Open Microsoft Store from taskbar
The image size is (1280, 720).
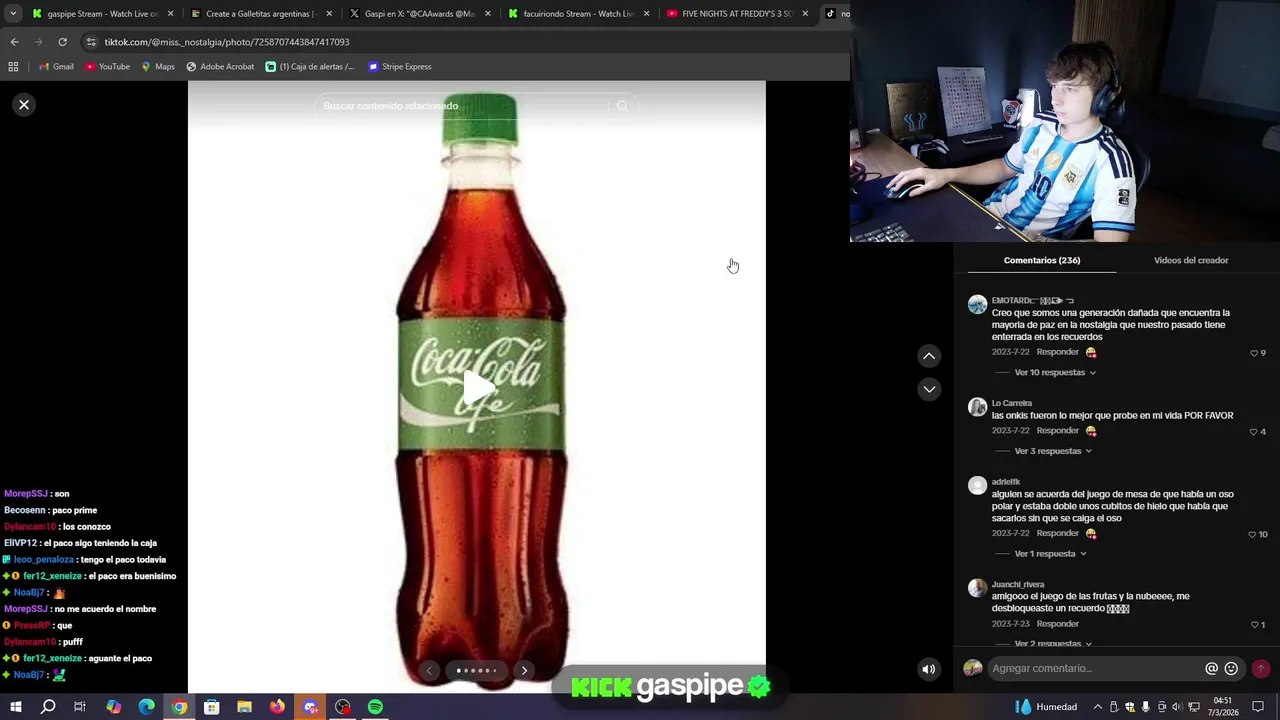[211, 707]
